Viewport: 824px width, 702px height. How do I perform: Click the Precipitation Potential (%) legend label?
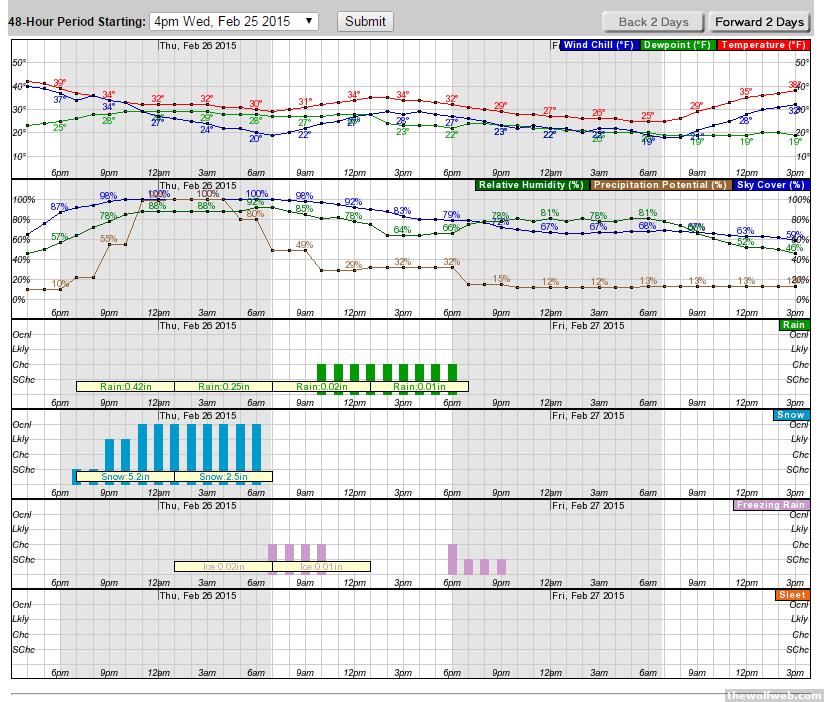[x=661, y=185]
